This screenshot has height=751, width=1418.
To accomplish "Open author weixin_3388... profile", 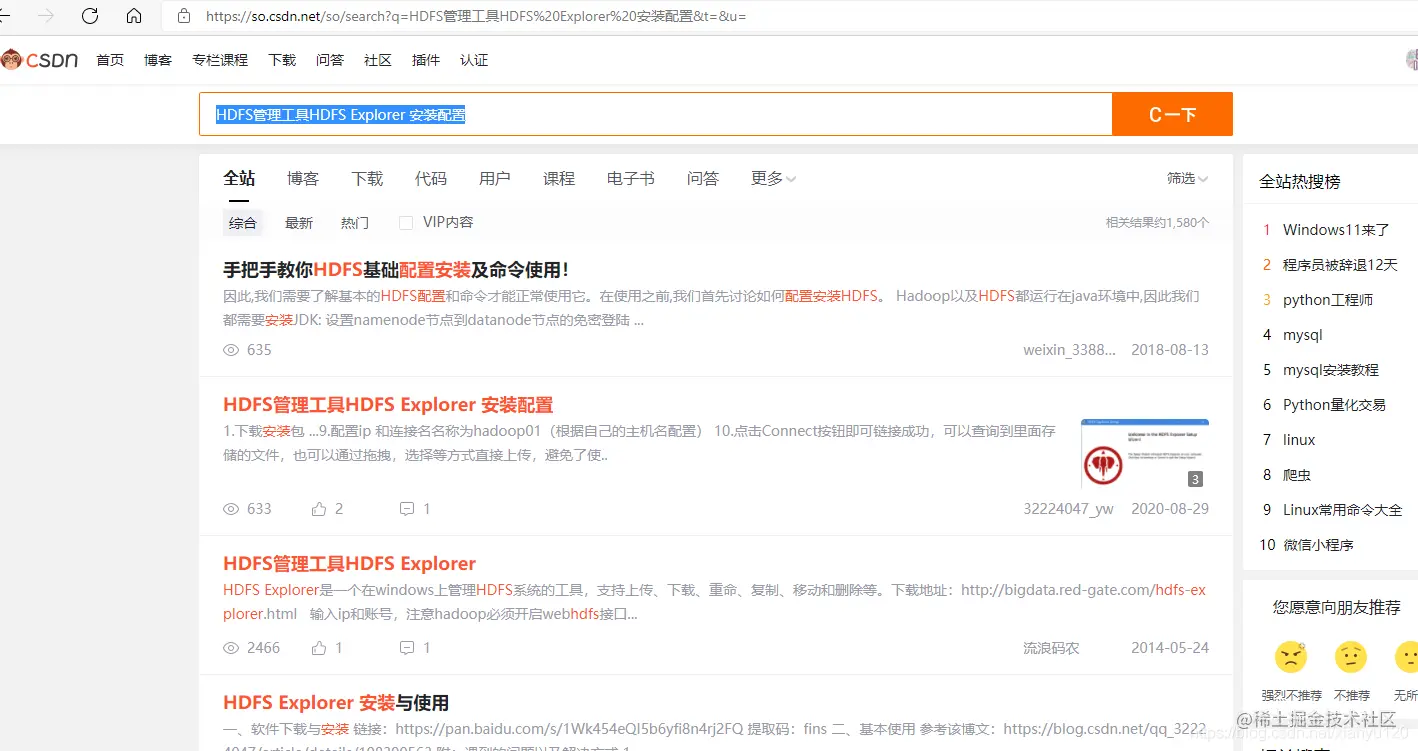I will (1069, 350).
